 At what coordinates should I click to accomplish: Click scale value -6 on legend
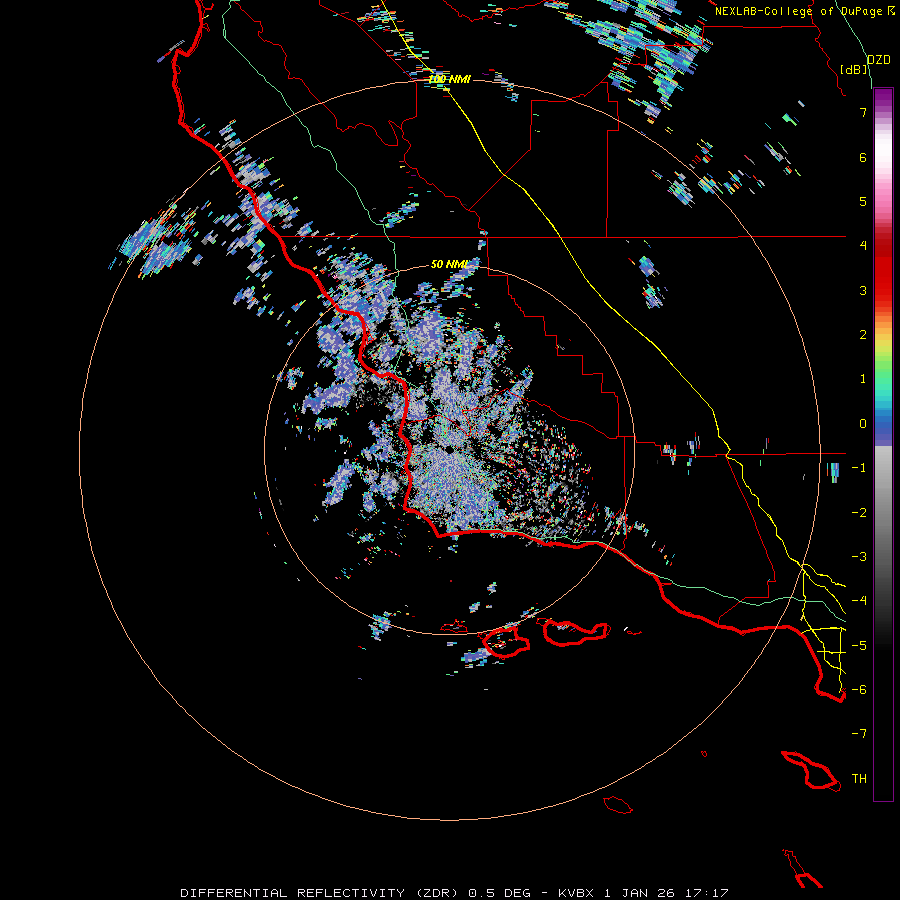click(x=859, y=690)
